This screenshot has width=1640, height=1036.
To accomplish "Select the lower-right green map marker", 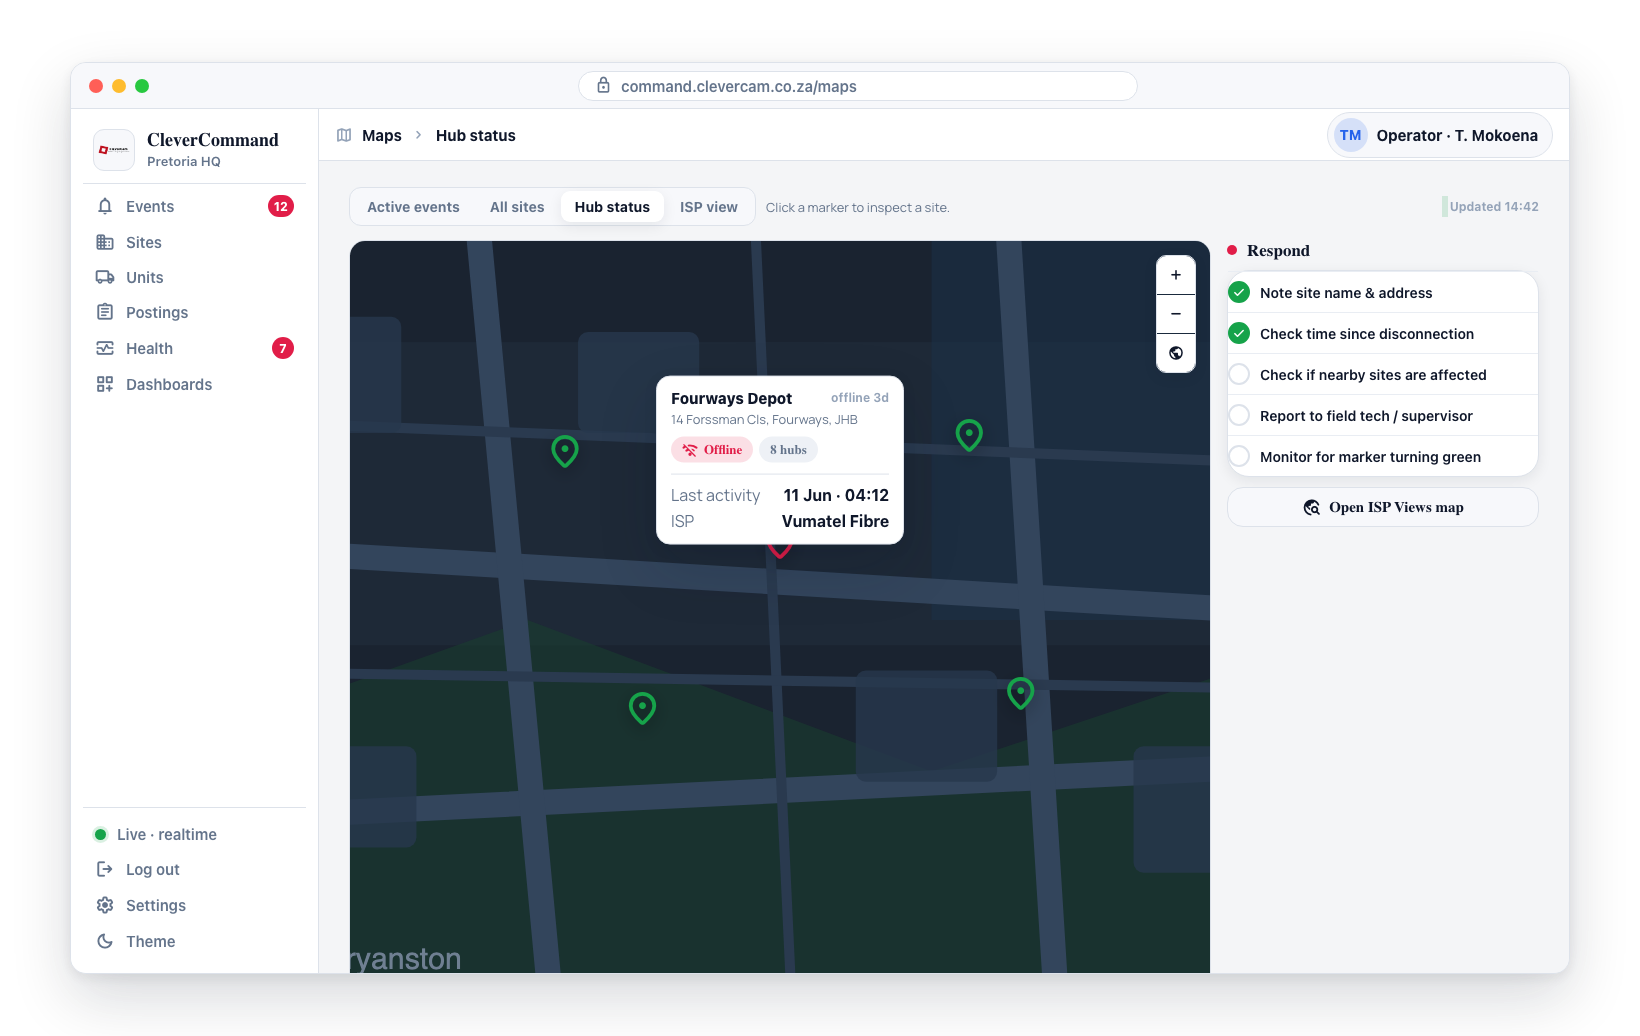I will pyautogui.click(x=1020, y=693).
